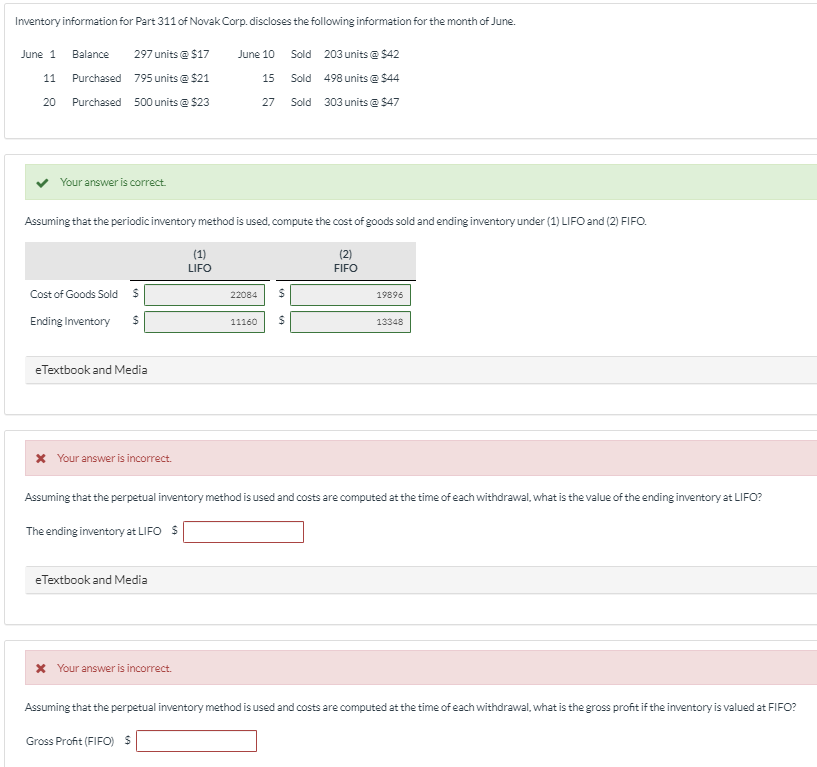This screenshot has height=767, width=817.
Task: Click the ending inventory at LIFO answer box
Action: pos(243,531)
